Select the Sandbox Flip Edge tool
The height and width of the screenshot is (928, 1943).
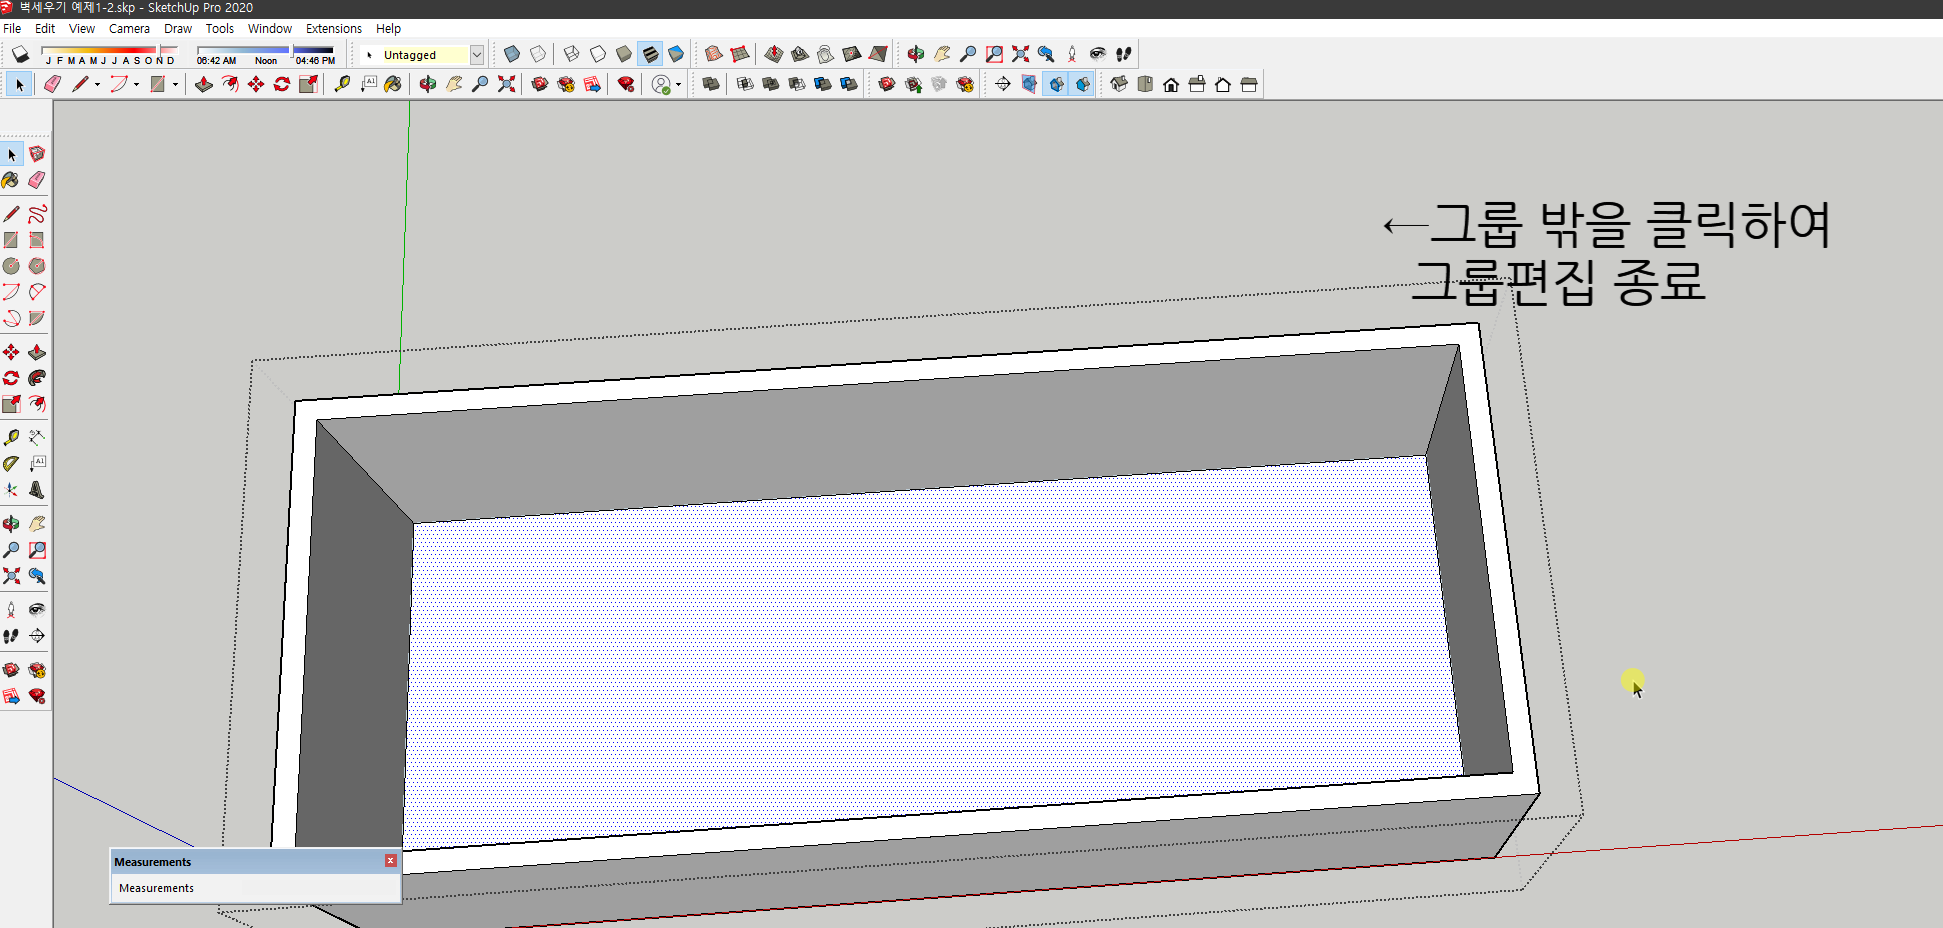tap(878, 54)
